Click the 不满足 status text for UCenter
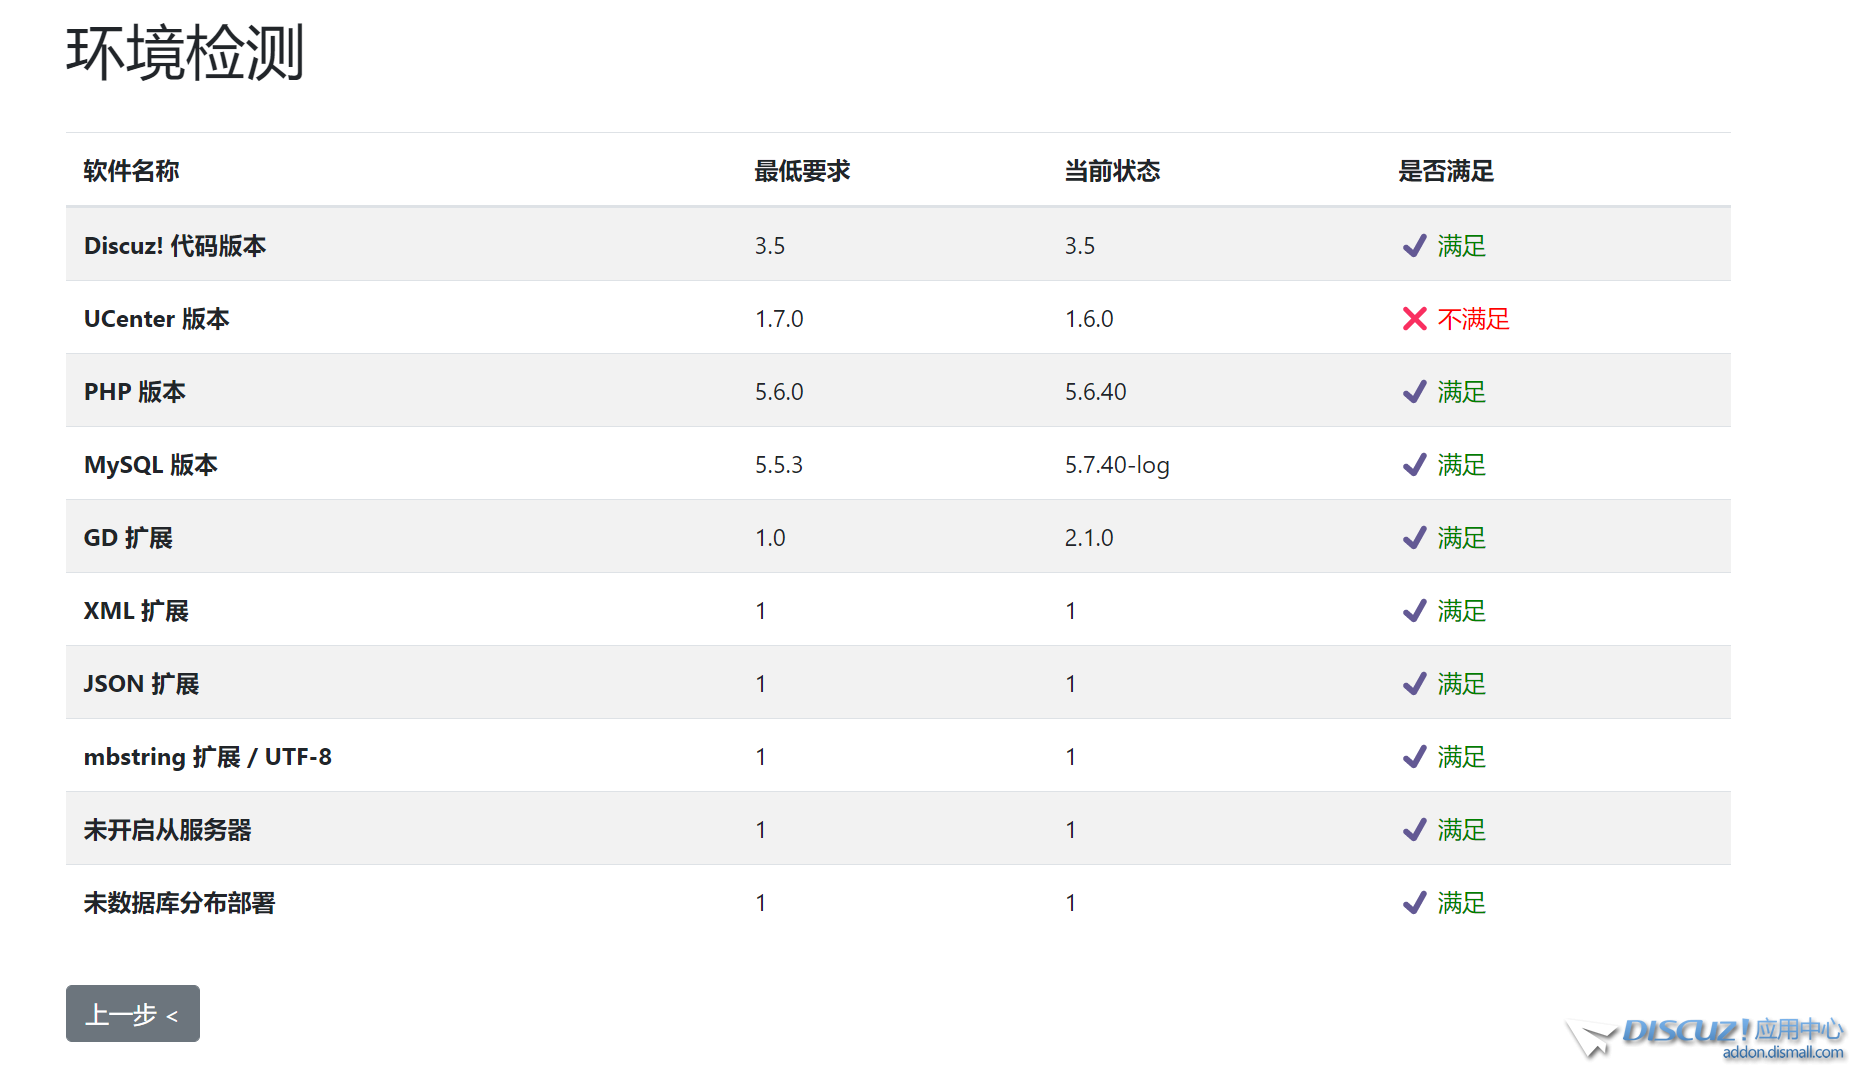The height and width of the screenshot is (1078, 1862). tap(1473, 319)
